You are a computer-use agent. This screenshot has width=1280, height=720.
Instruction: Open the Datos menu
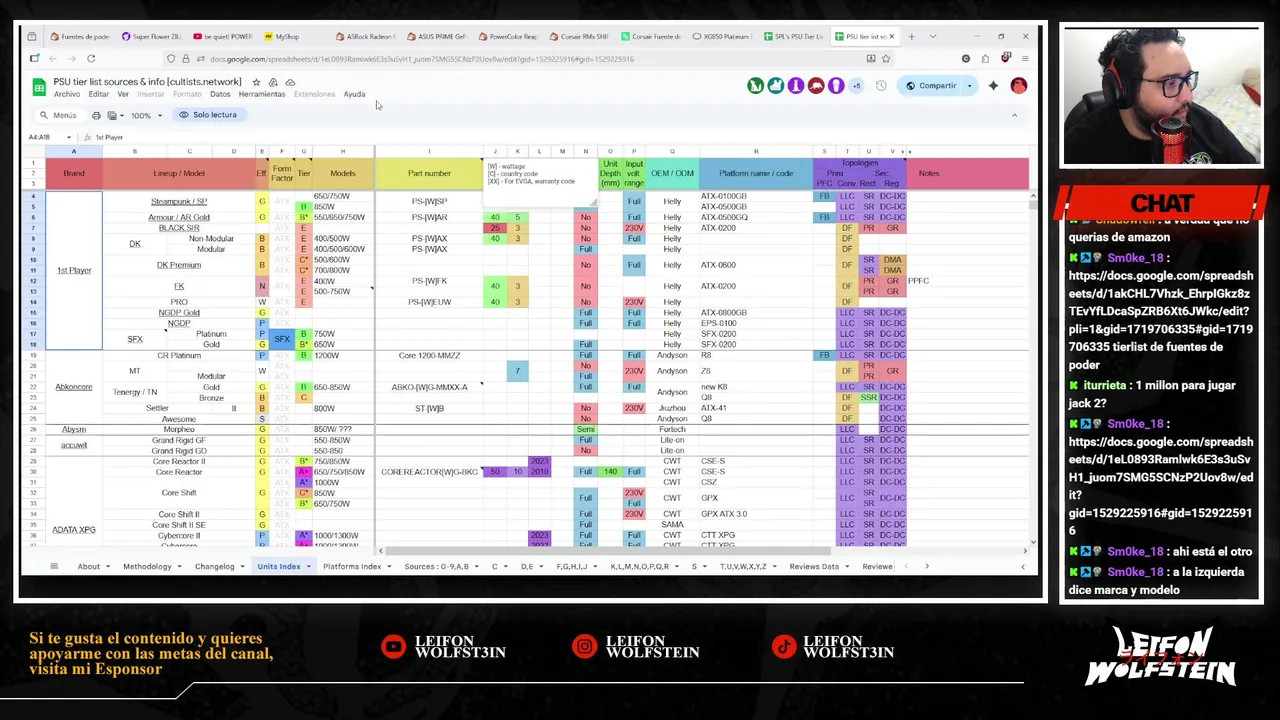click(x=220, y=94)
